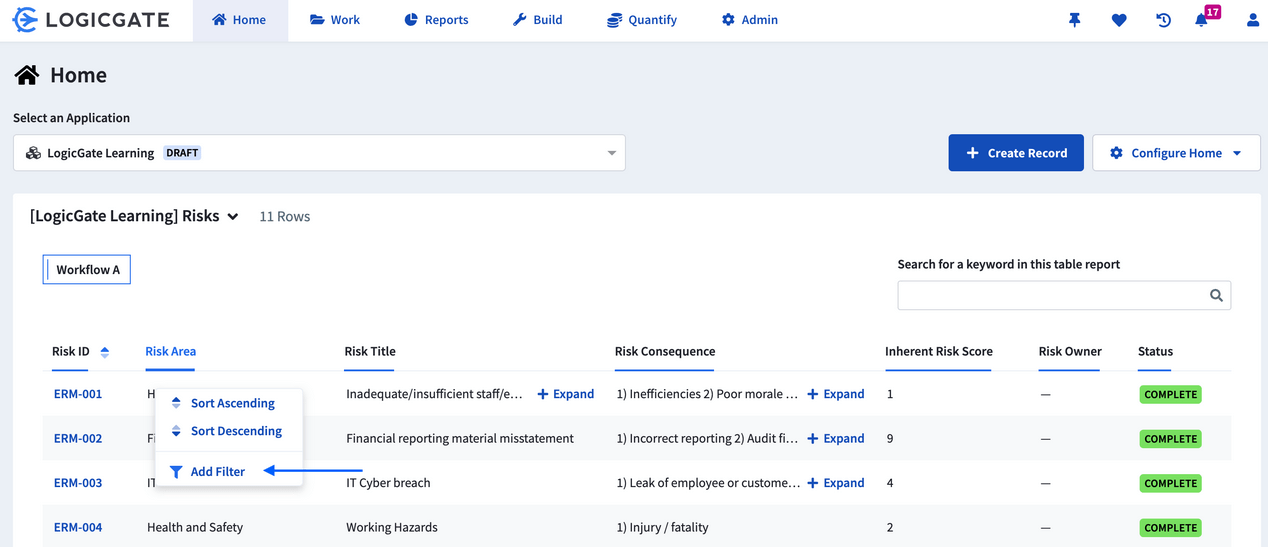This screenshot has width=1268, height=547.
Task: Click the Risk Owner column header
Action: click(1070, 351)
